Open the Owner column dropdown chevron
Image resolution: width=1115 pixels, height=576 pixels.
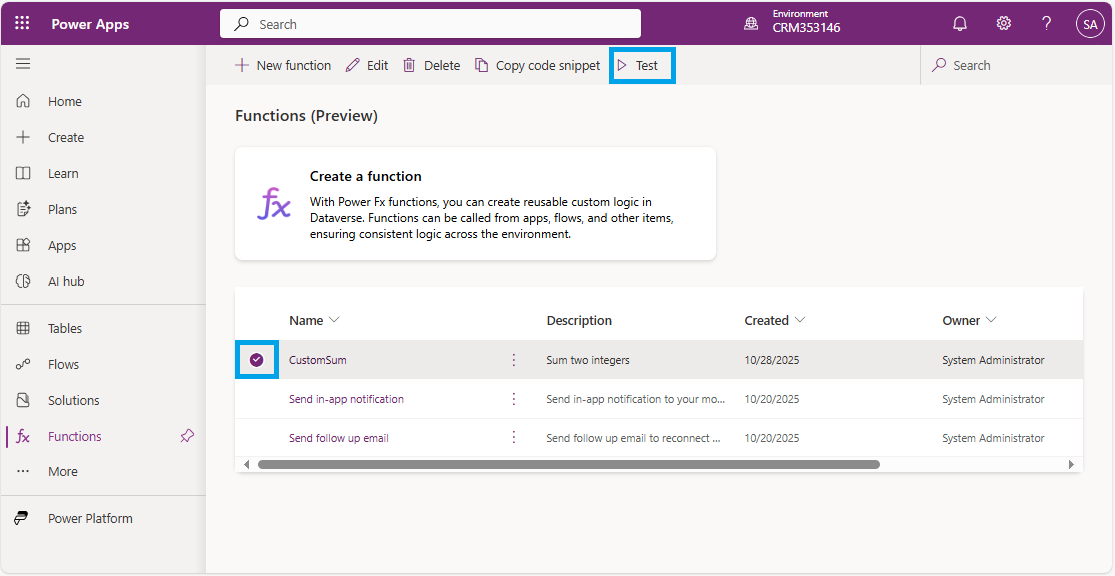tap(991, 320)
